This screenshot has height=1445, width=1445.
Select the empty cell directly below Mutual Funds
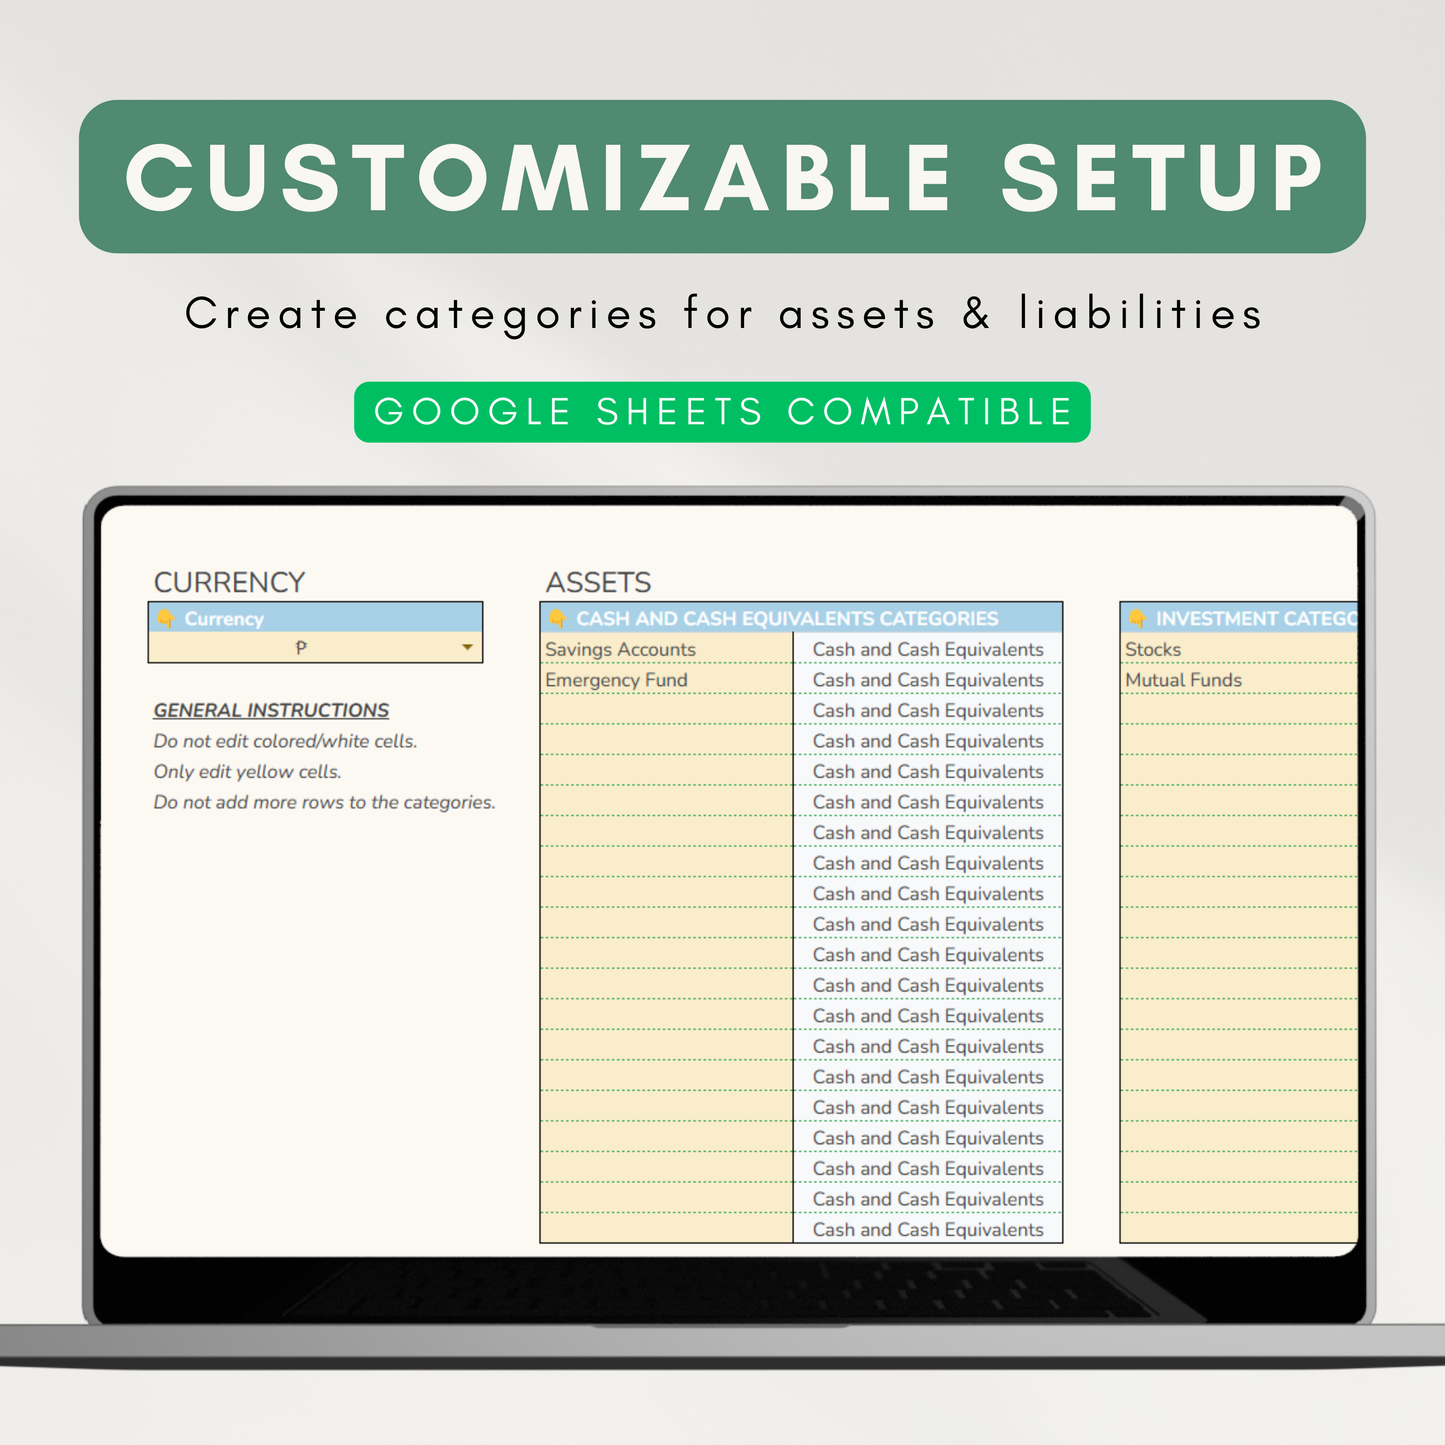(x=1238, y=711)
